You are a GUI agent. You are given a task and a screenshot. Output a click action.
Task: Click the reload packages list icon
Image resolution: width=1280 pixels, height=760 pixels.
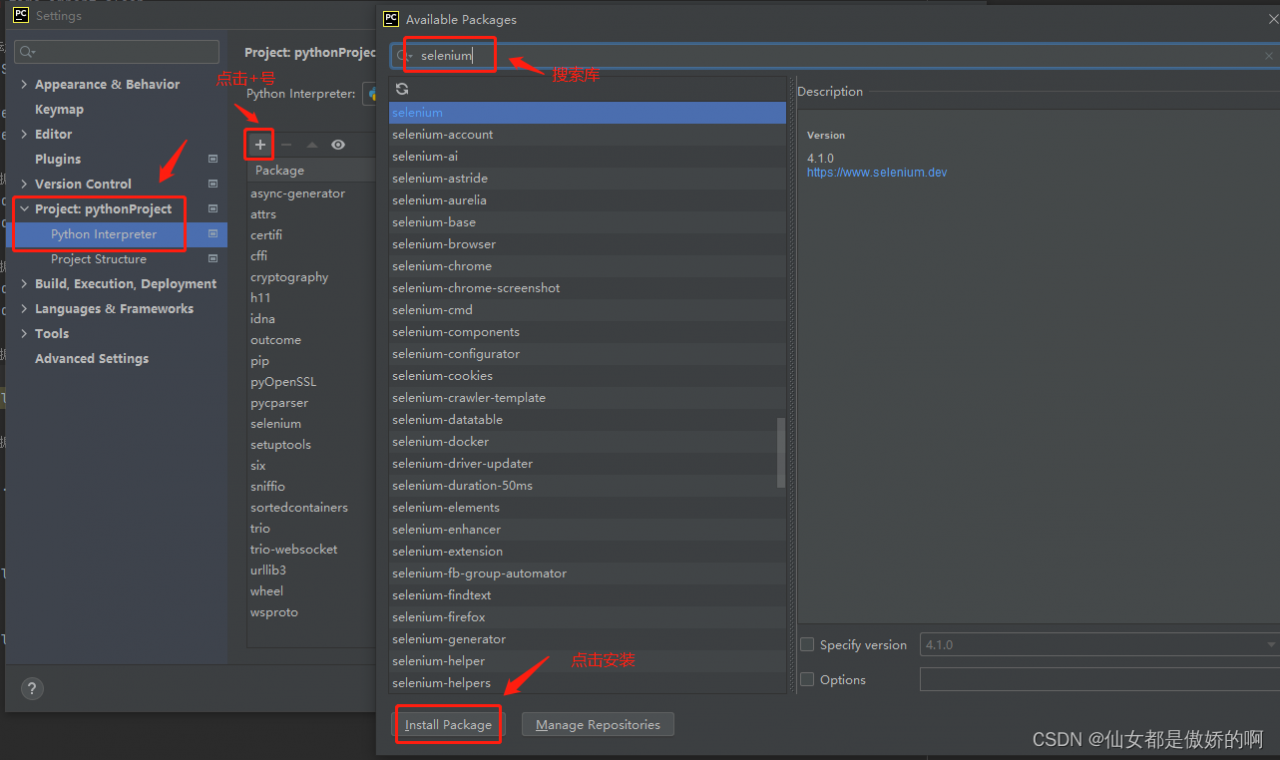point(402,89)
